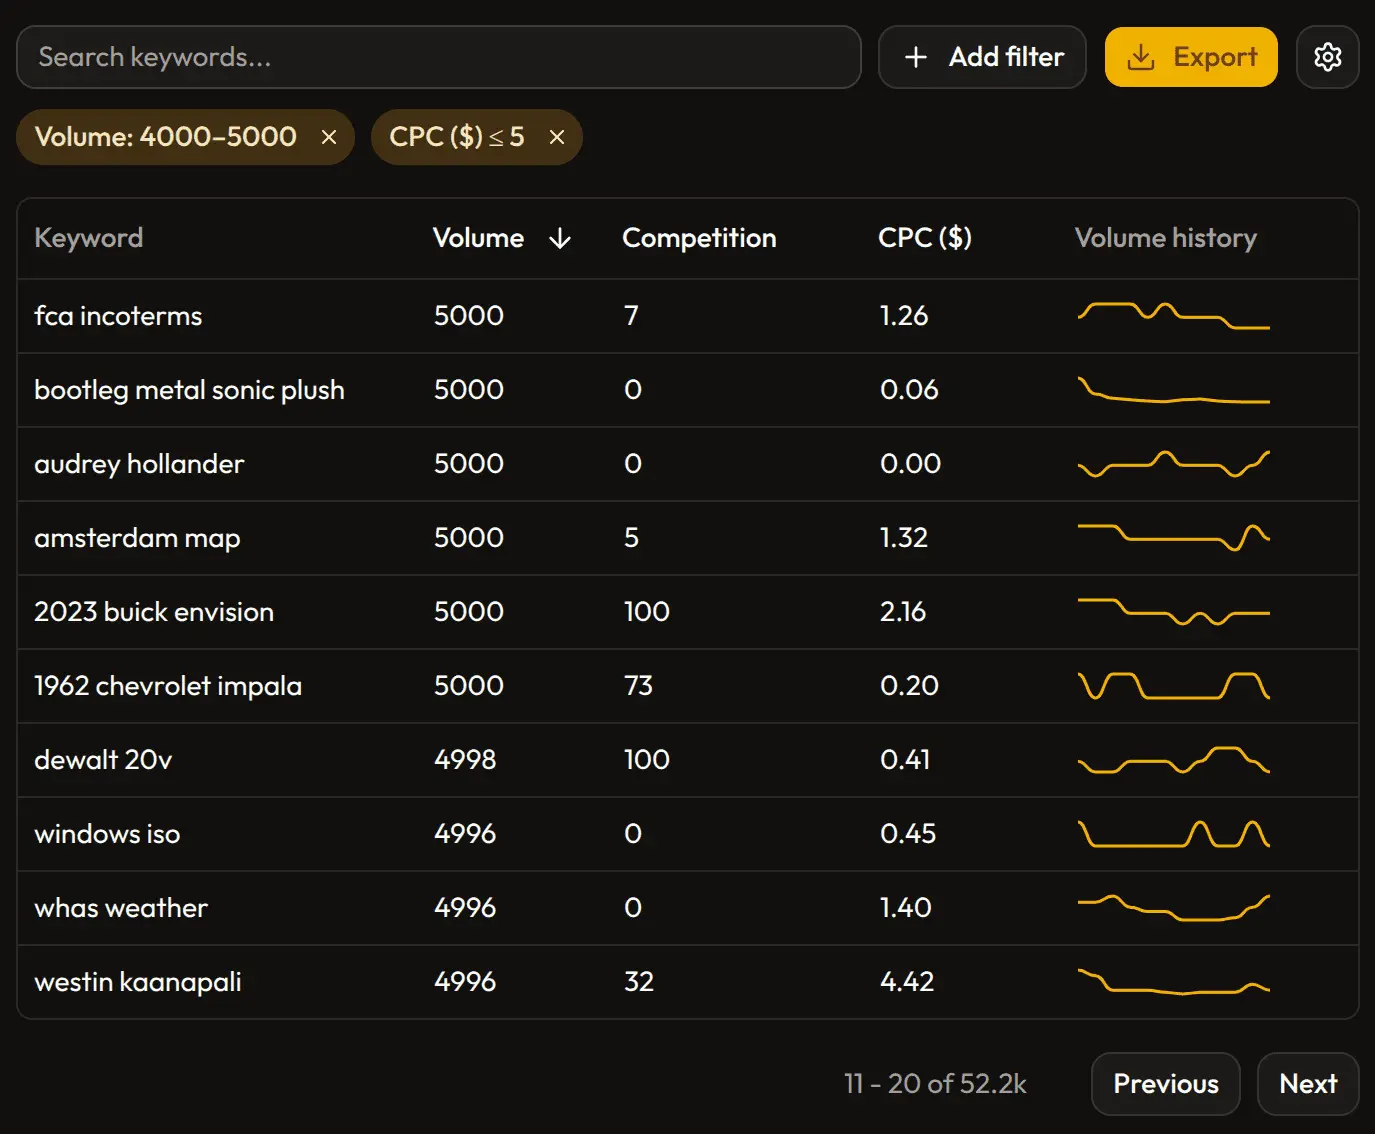Viewport: 1375px width, 1134px height.
Task: Click the sparkline for windows iso
Action: [1173, 833]
